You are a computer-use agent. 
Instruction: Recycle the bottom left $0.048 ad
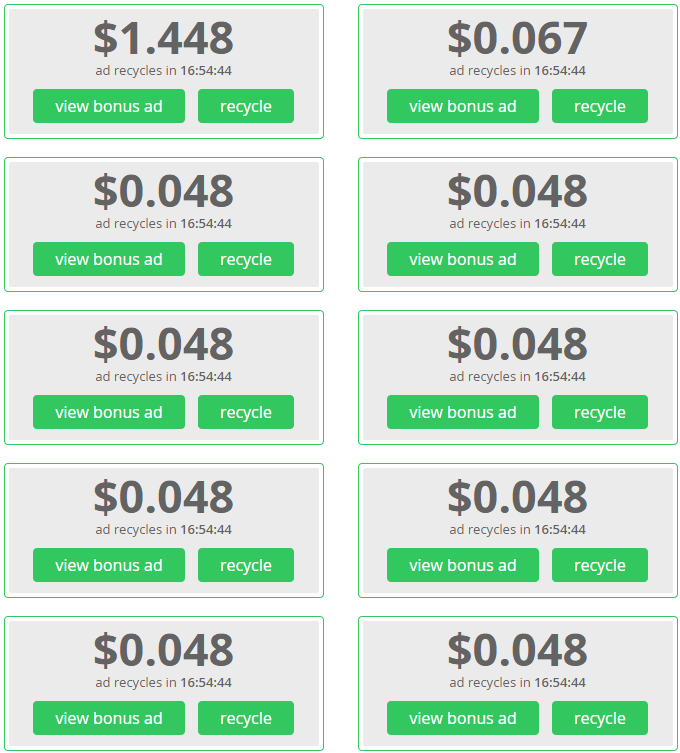tap(246, 717)
